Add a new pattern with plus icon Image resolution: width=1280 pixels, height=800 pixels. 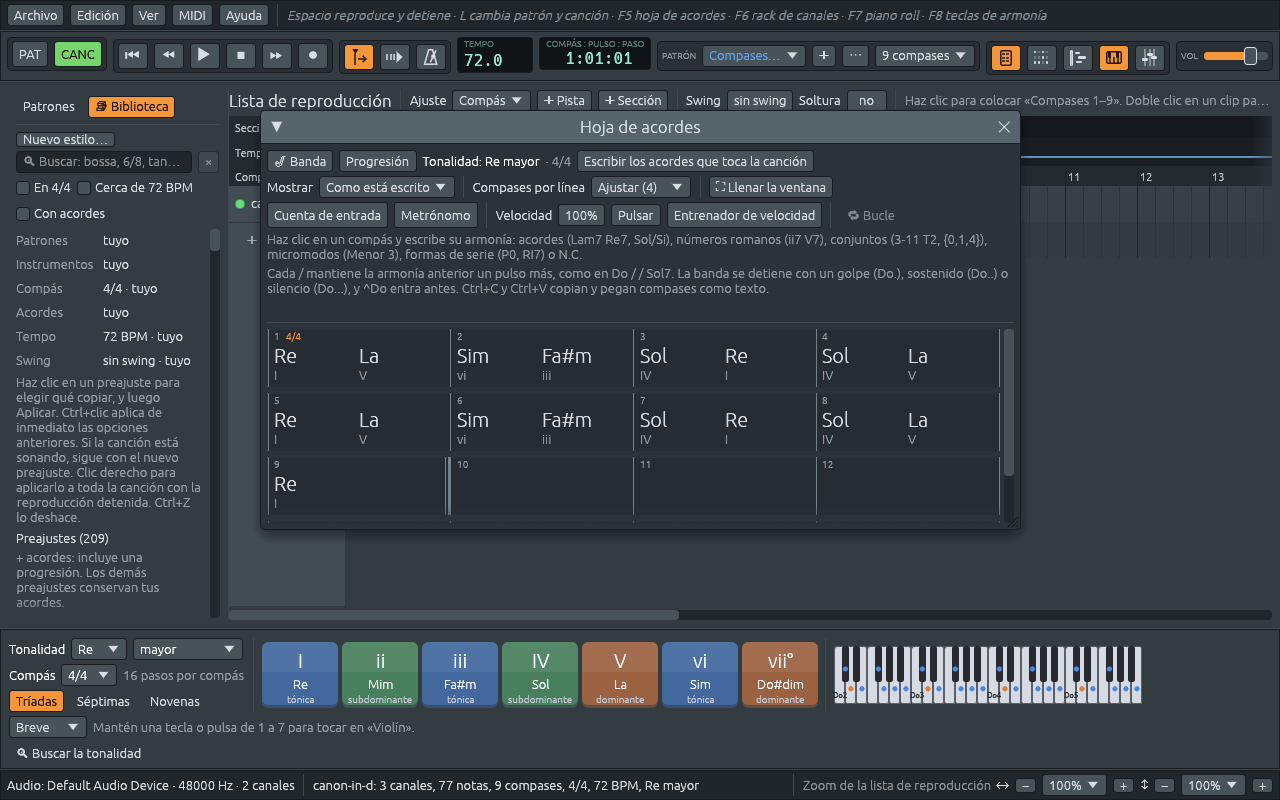823,56
